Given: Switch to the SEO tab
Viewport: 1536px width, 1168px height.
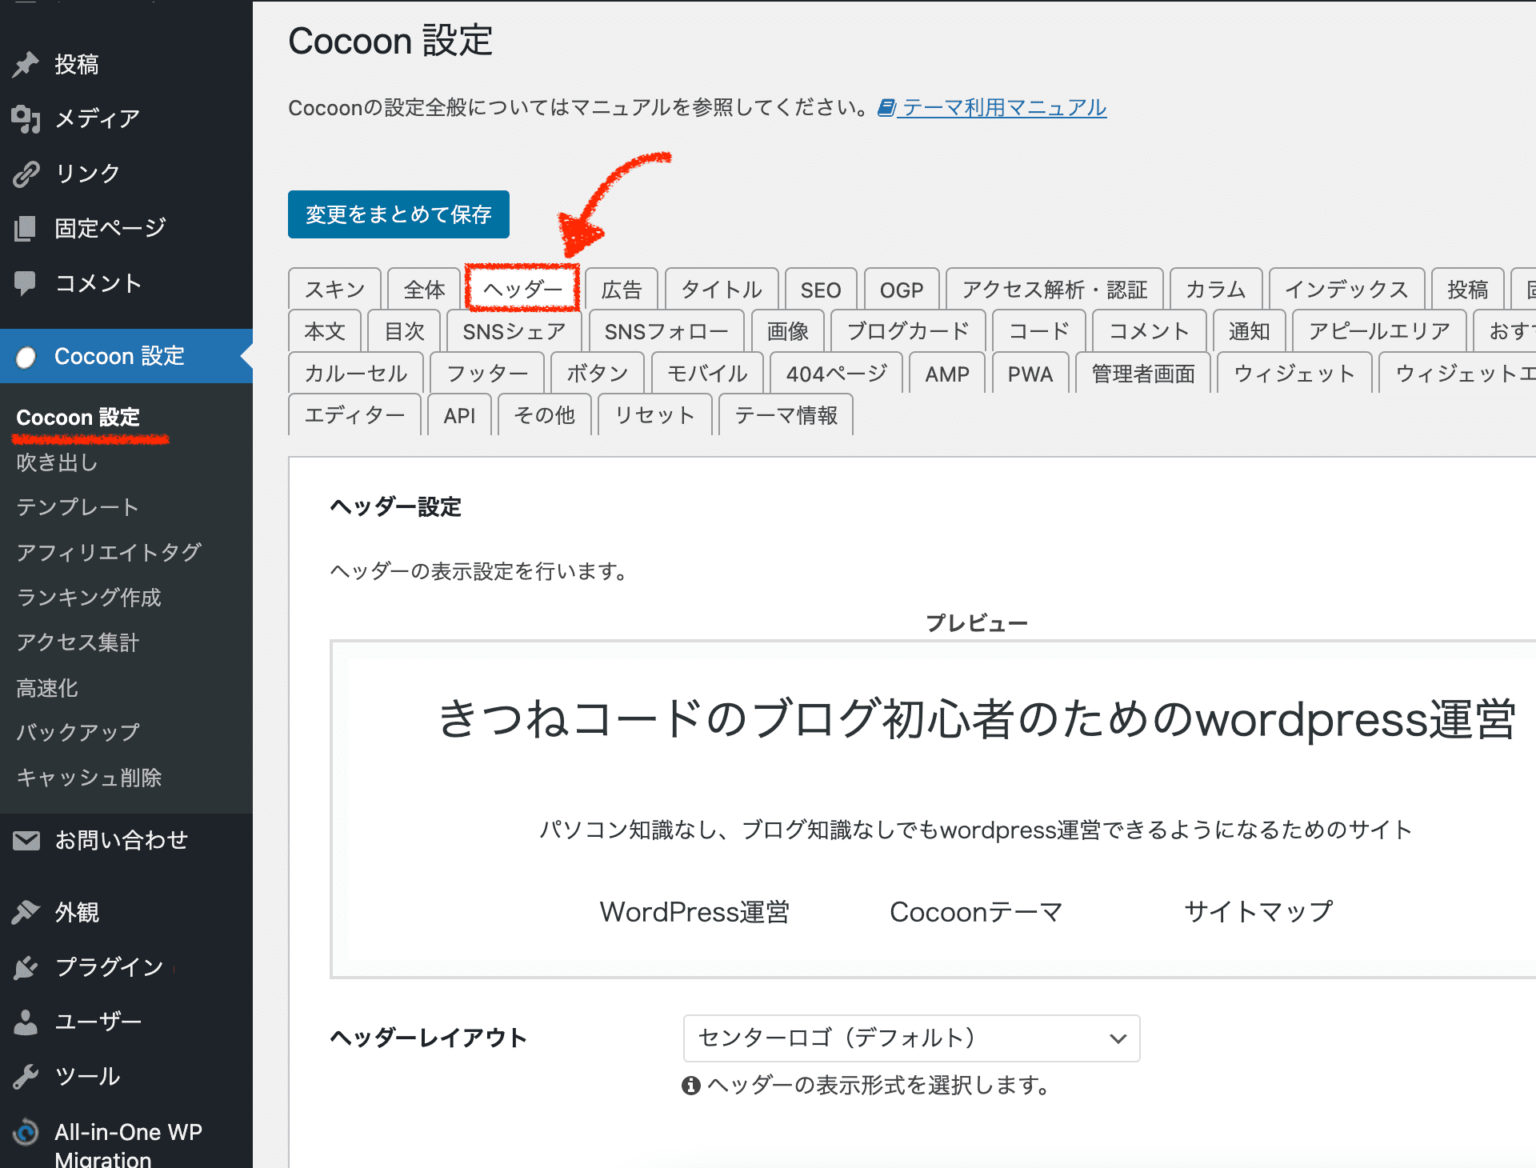Looking at the screenshot, I should tap(820, 289).
